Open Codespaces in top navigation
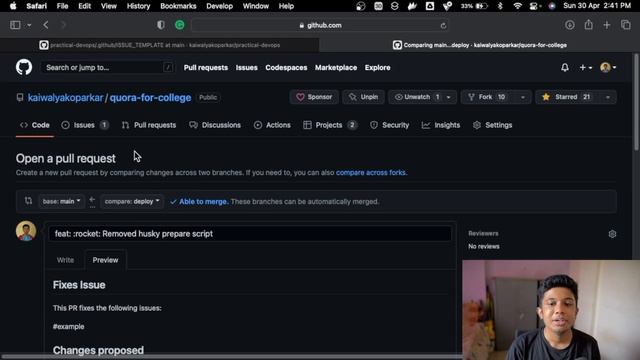Screen dimensions: 640x360 [x=286, y=67]
